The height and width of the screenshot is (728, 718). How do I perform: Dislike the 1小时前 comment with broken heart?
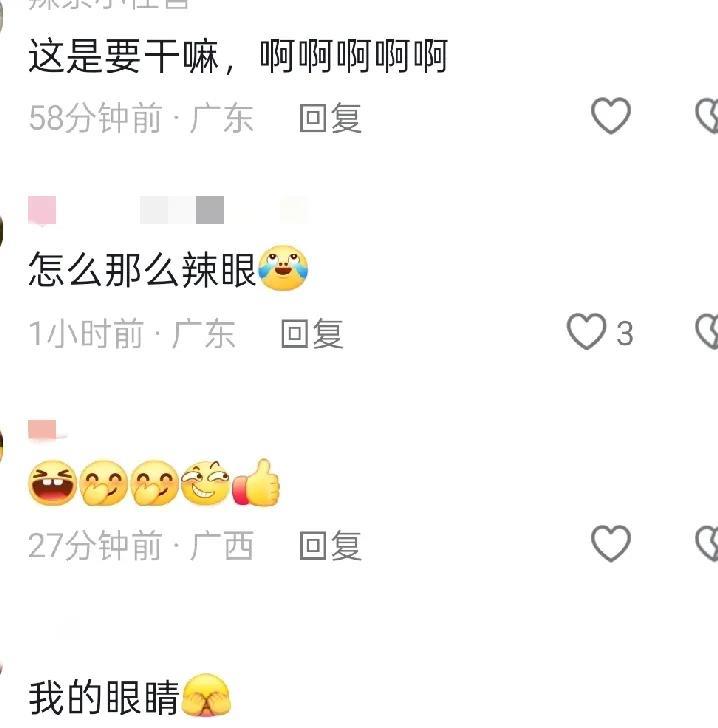point(707,332)
